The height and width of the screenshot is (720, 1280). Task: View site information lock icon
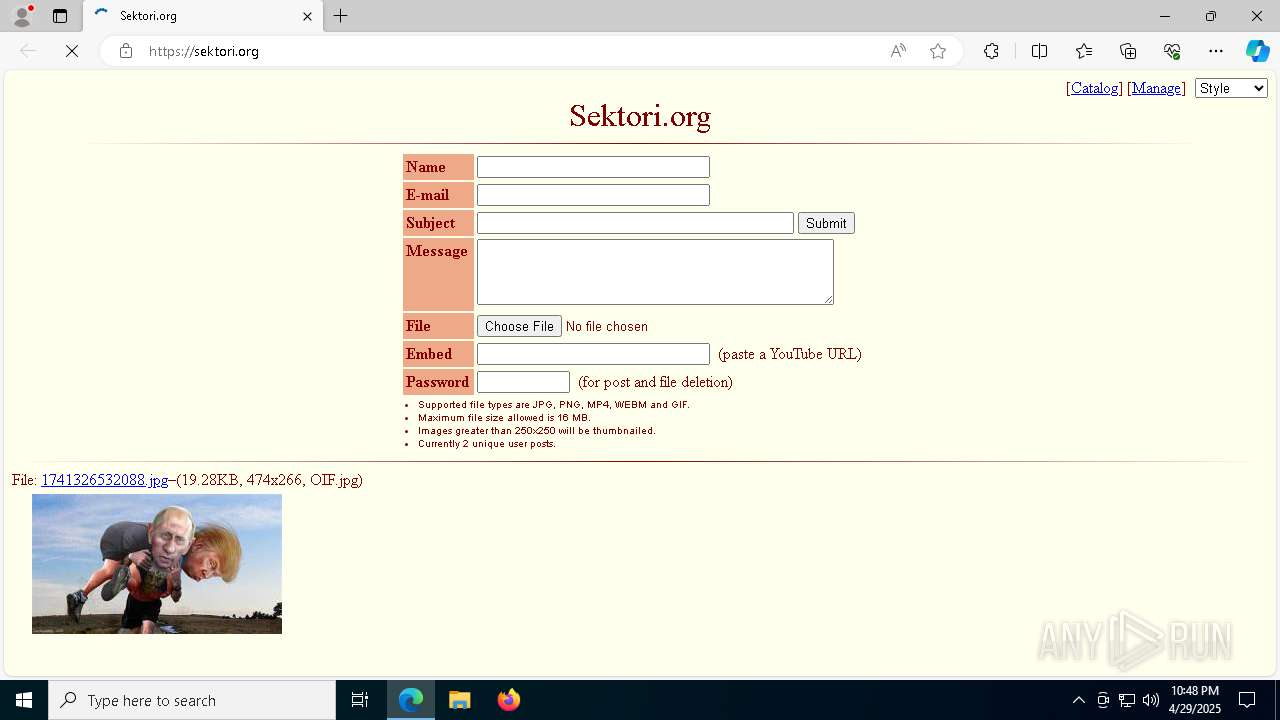point(126,51)
